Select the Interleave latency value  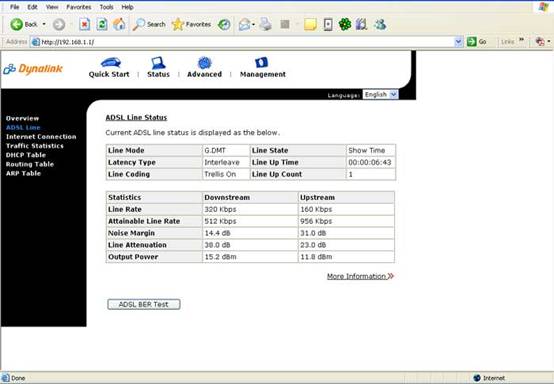222,163
